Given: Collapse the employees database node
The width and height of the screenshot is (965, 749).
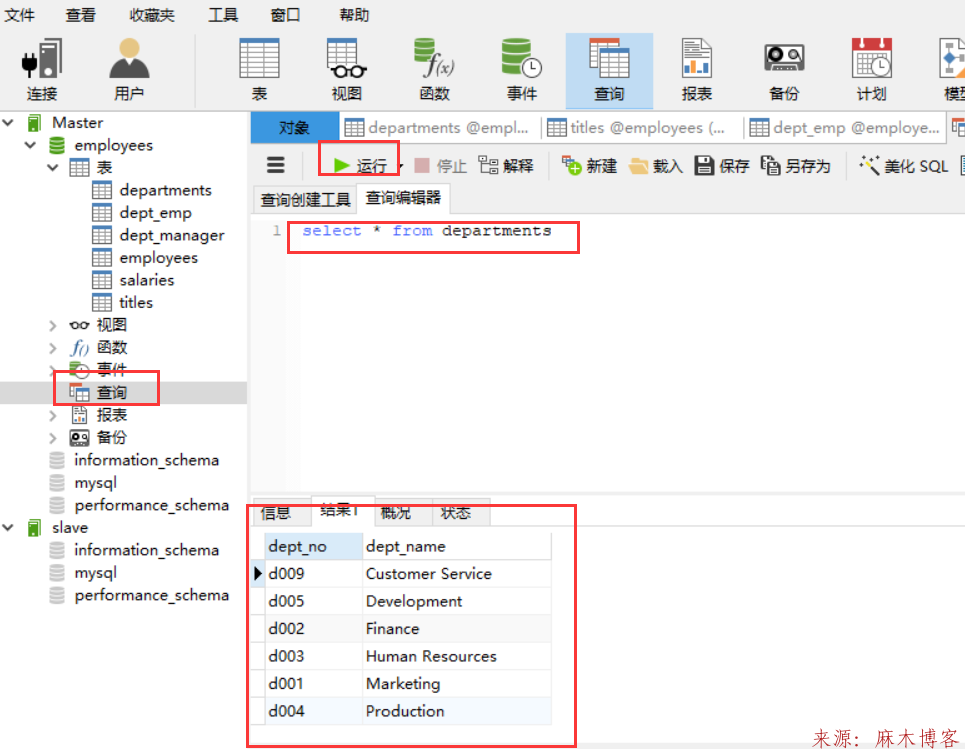Looking at the screenshot, I should 30,145.
